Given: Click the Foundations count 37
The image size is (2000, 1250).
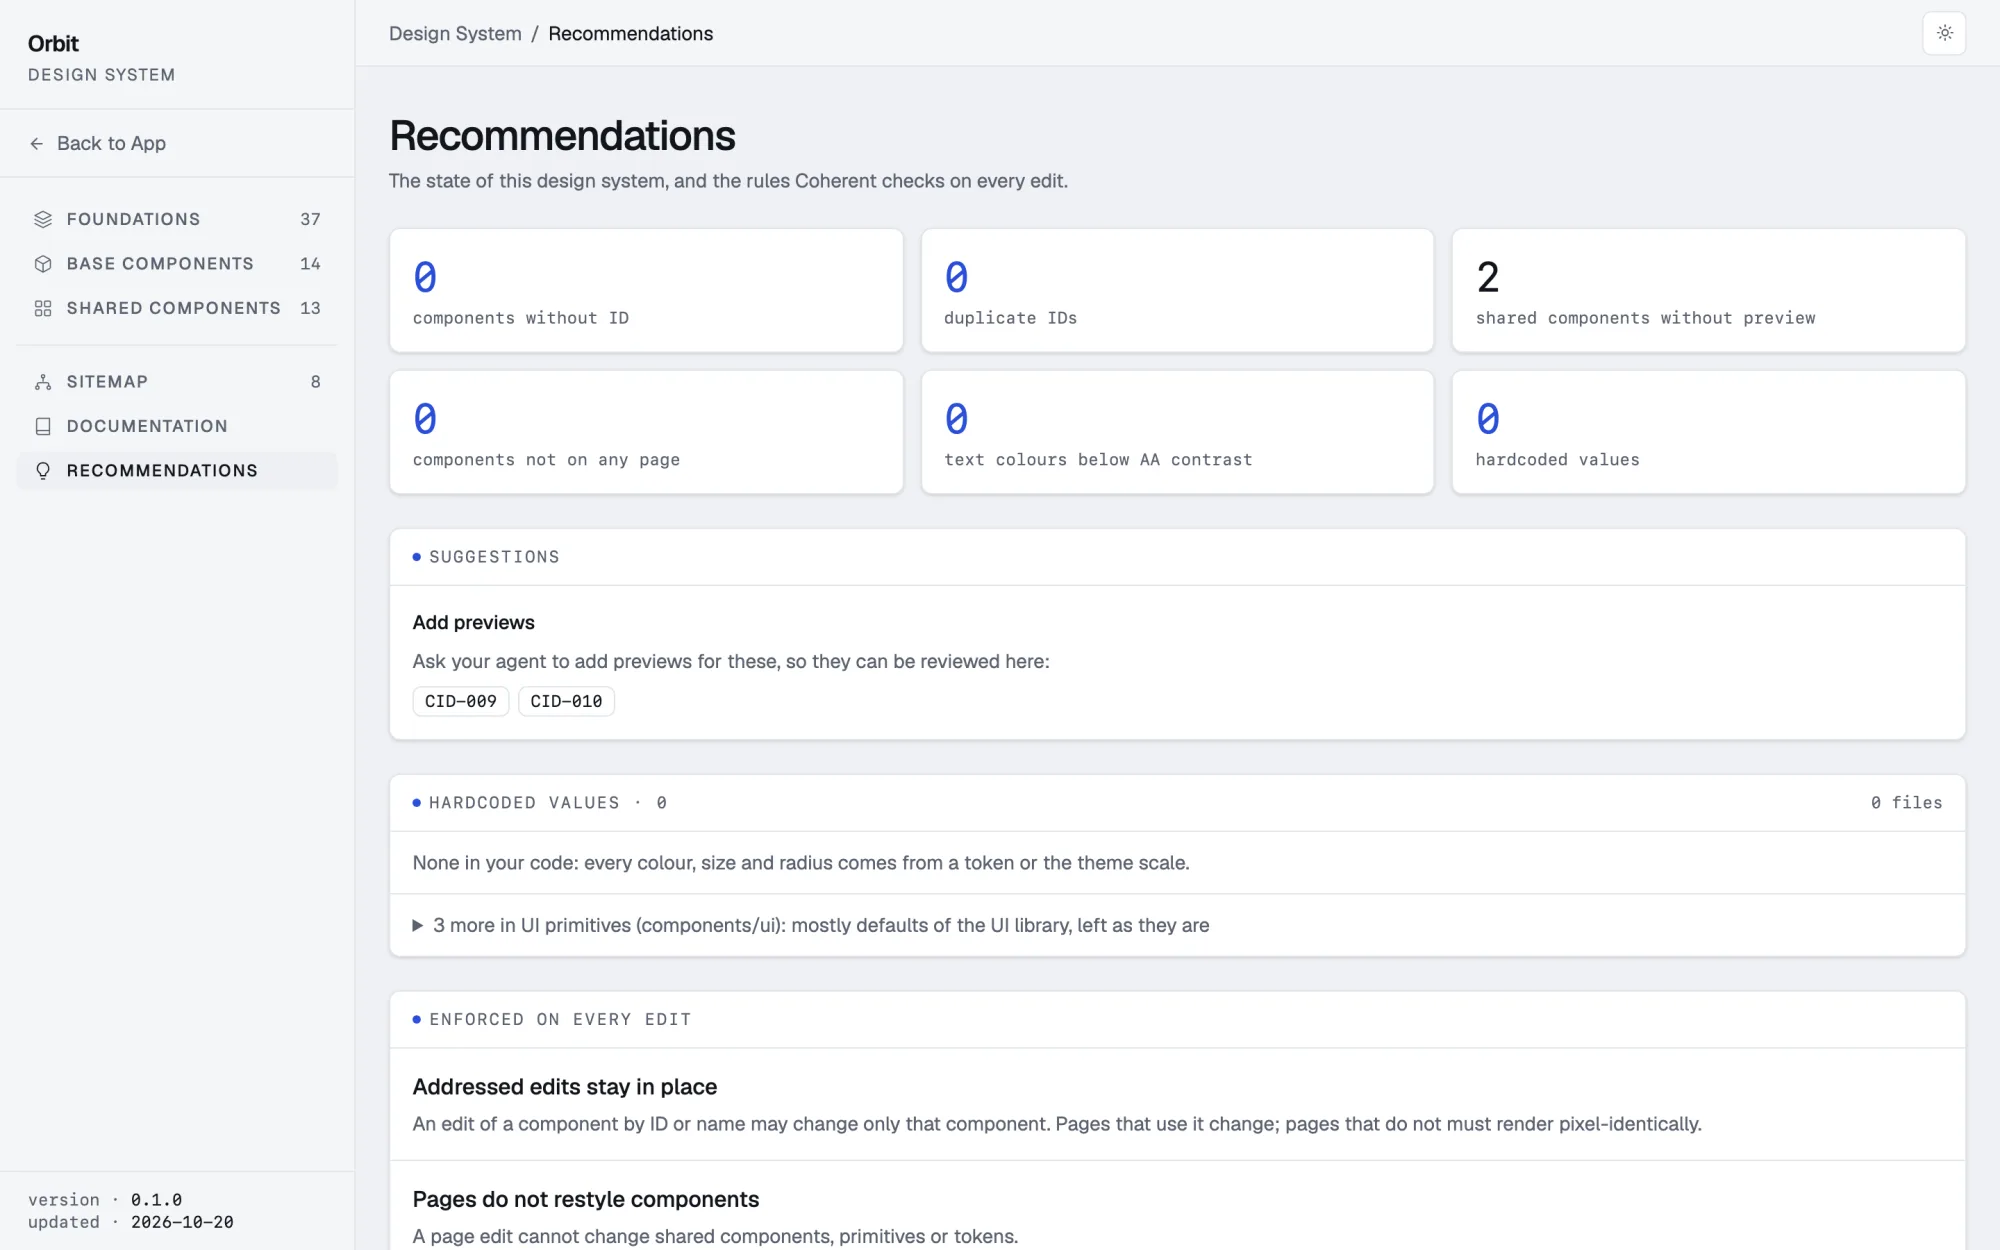Looking at the screenshot, I should (x=310, y=219).
